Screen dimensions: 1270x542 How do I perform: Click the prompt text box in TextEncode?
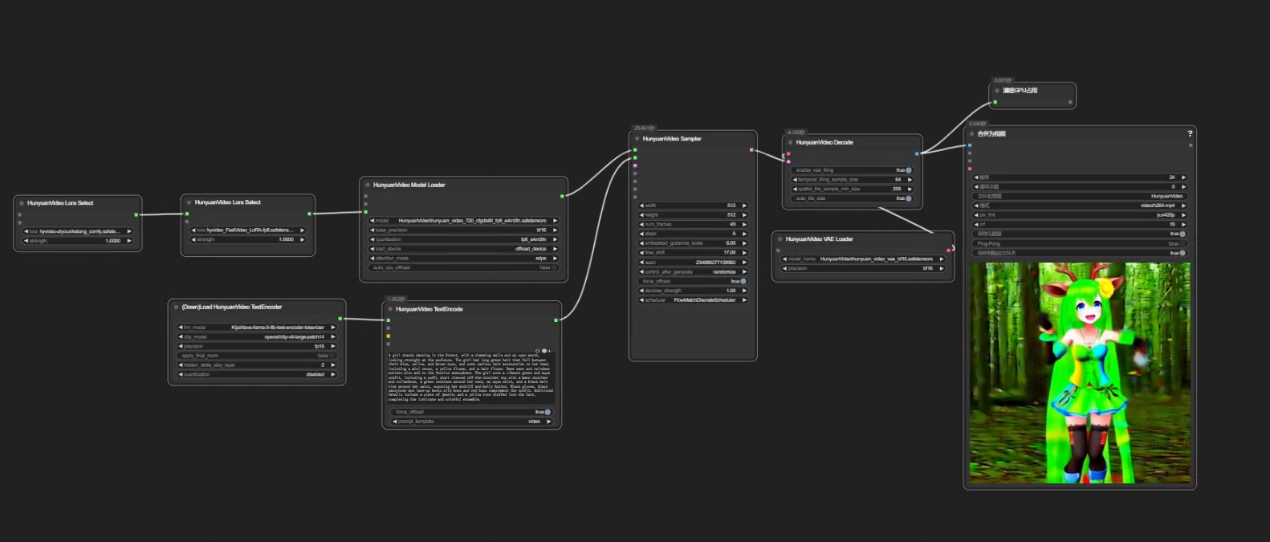coord(469,375)
